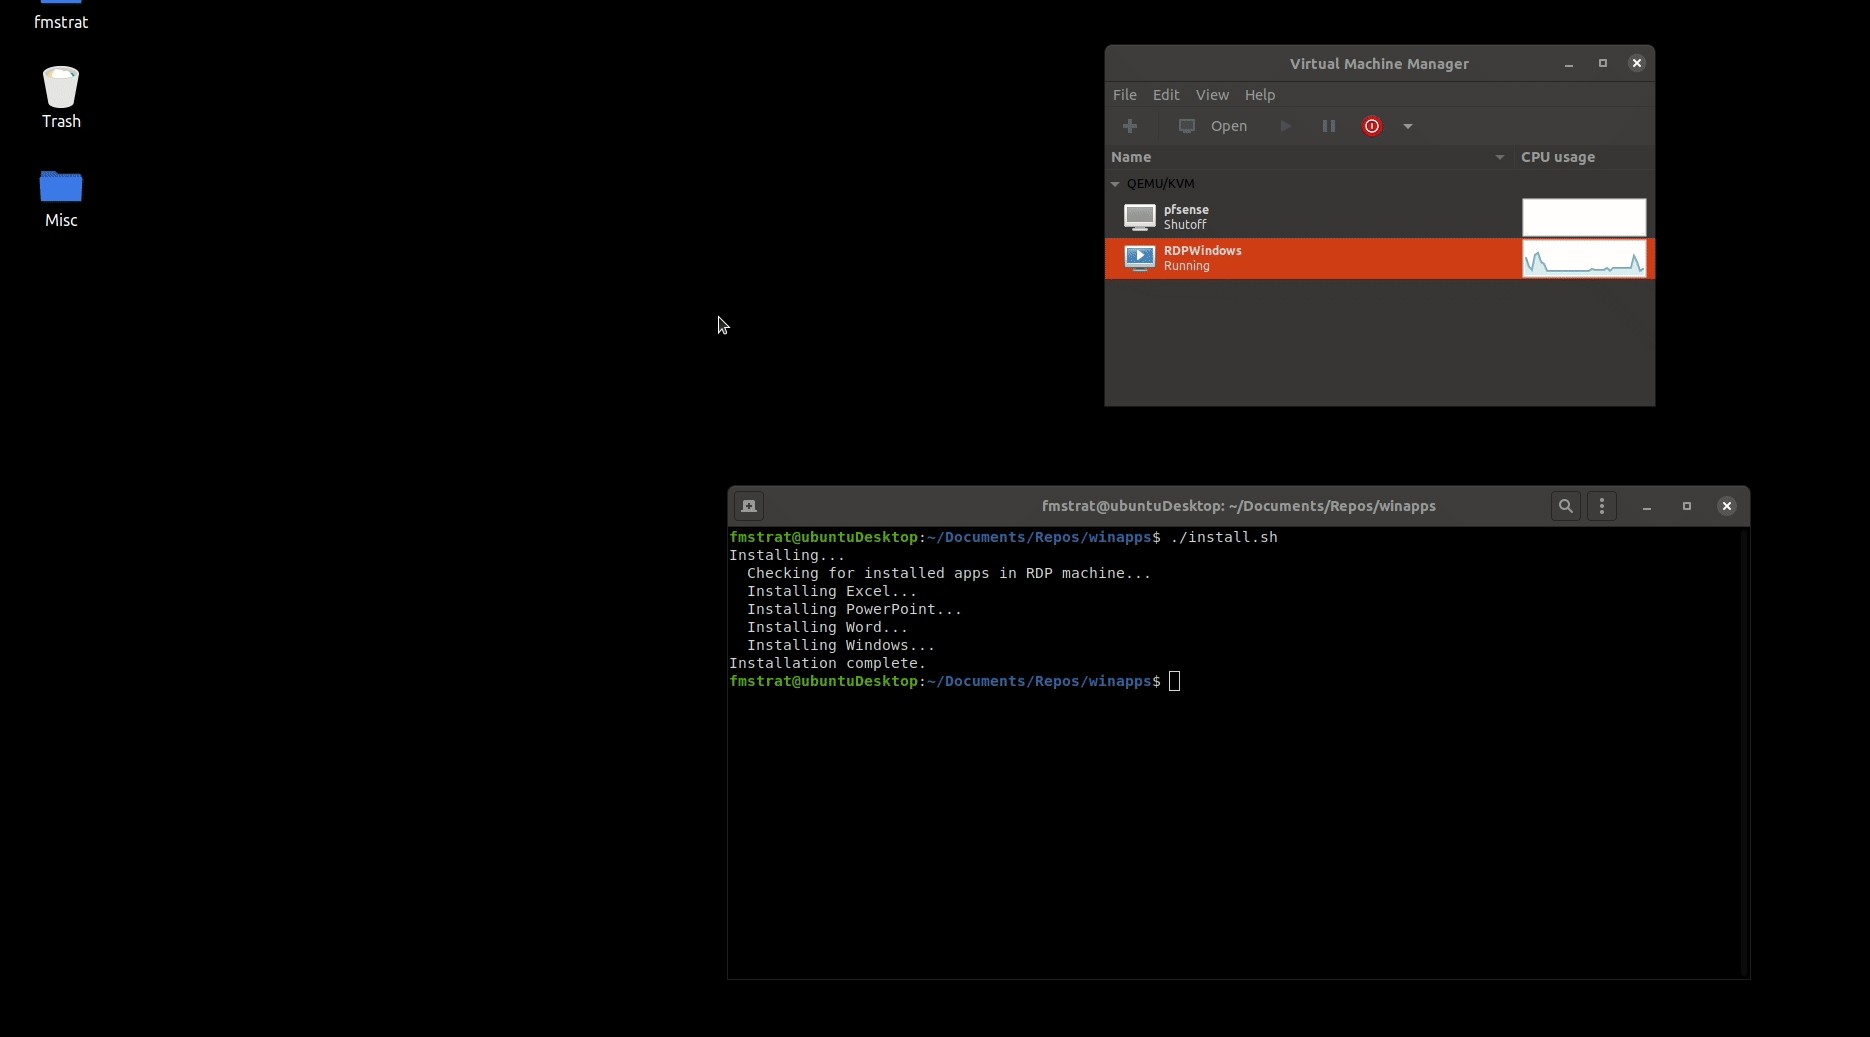Viewport: 1870px width, 1037px height.
Task: Open the Help menu
Action: pos(1260,95)
